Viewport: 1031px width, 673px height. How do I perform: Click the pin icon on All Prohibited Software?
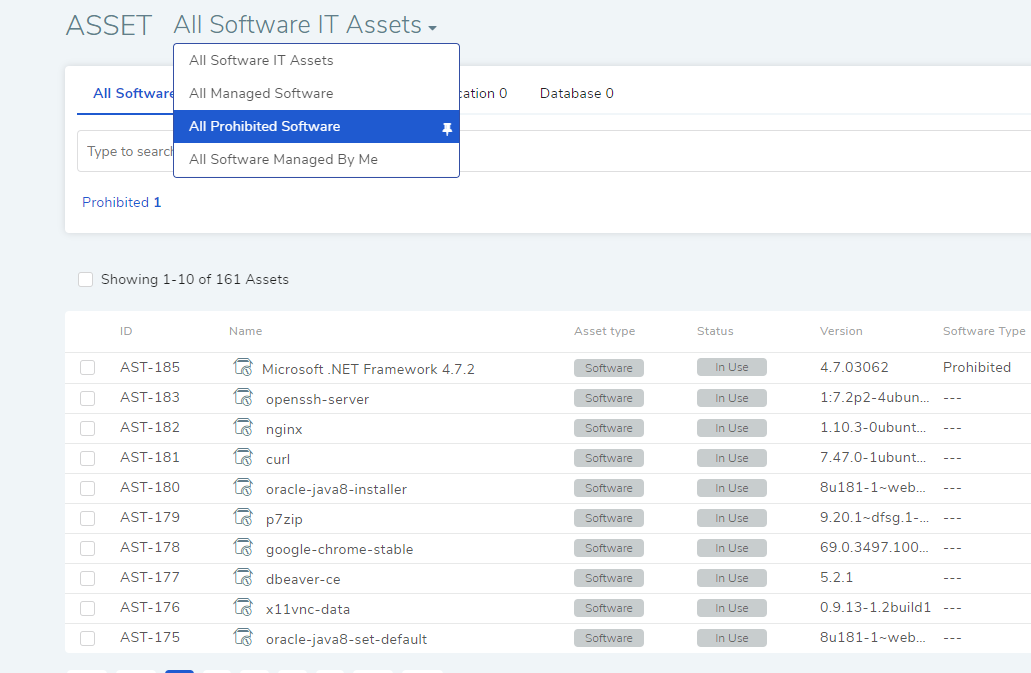pos(447,129)
